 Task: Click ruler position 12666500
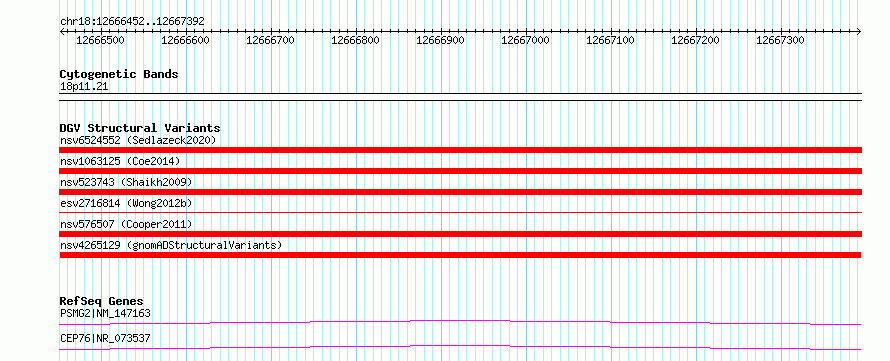pos(100,40)
